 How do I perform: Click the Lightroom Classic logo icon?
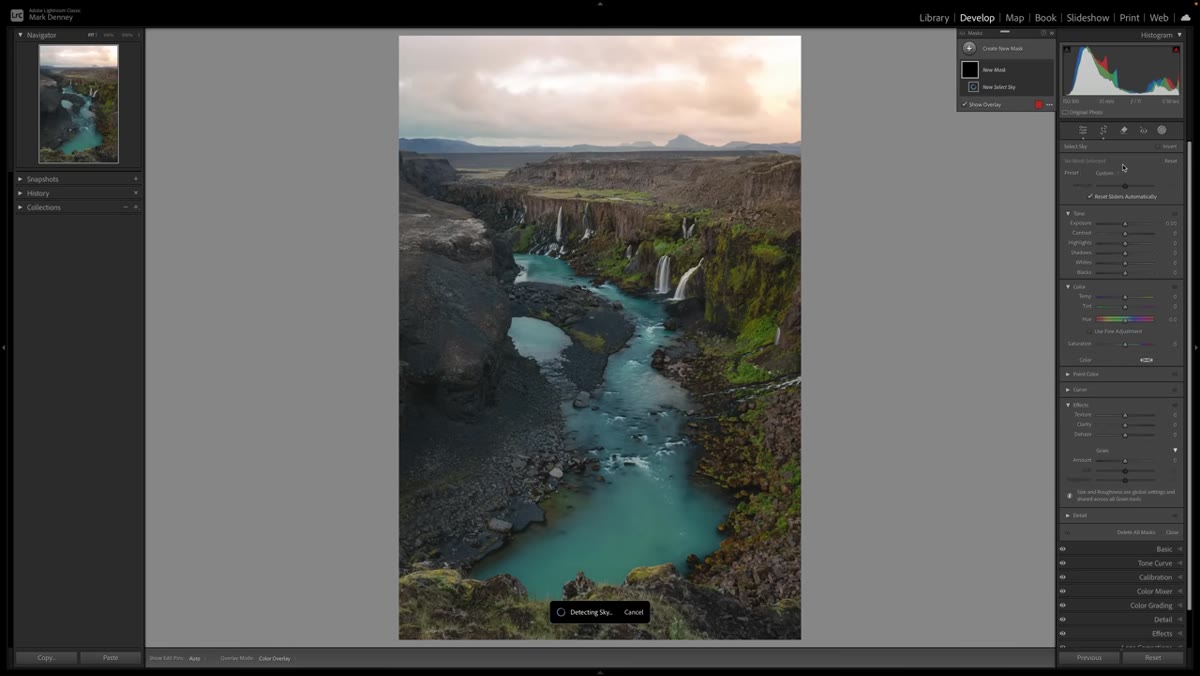coord(17,15)
